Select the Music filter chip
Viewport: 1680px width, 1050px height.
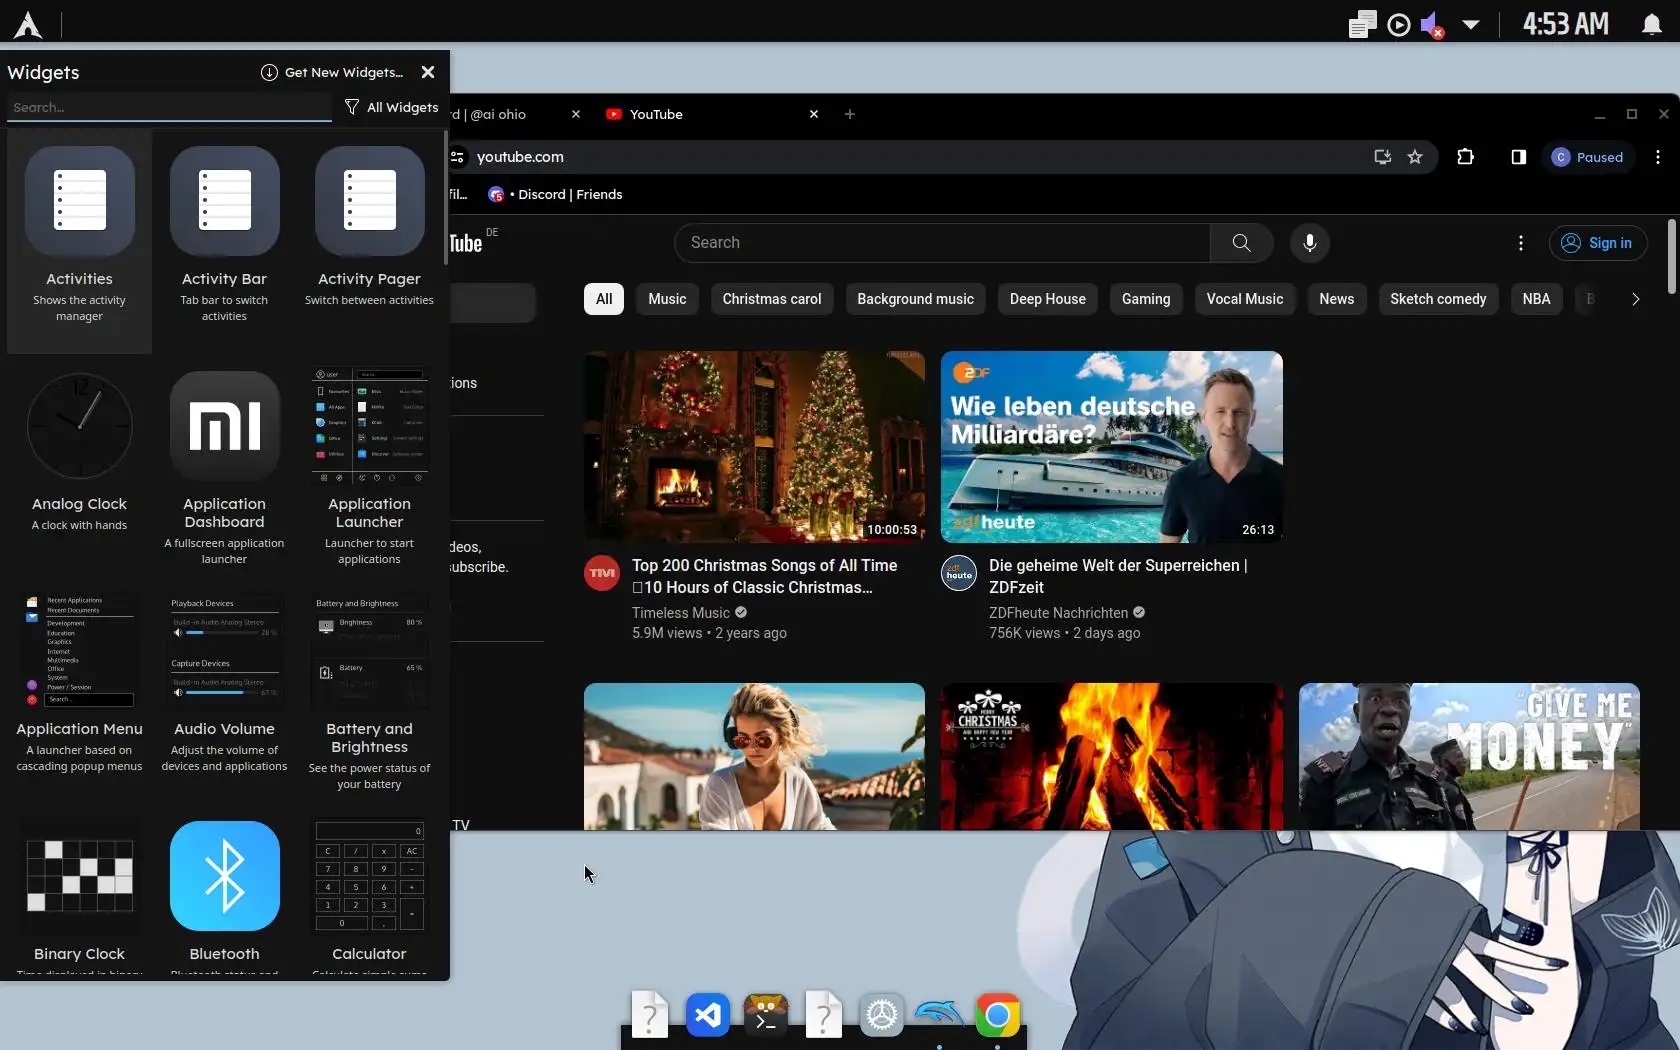pyautogui.click(x=667, y=299)
